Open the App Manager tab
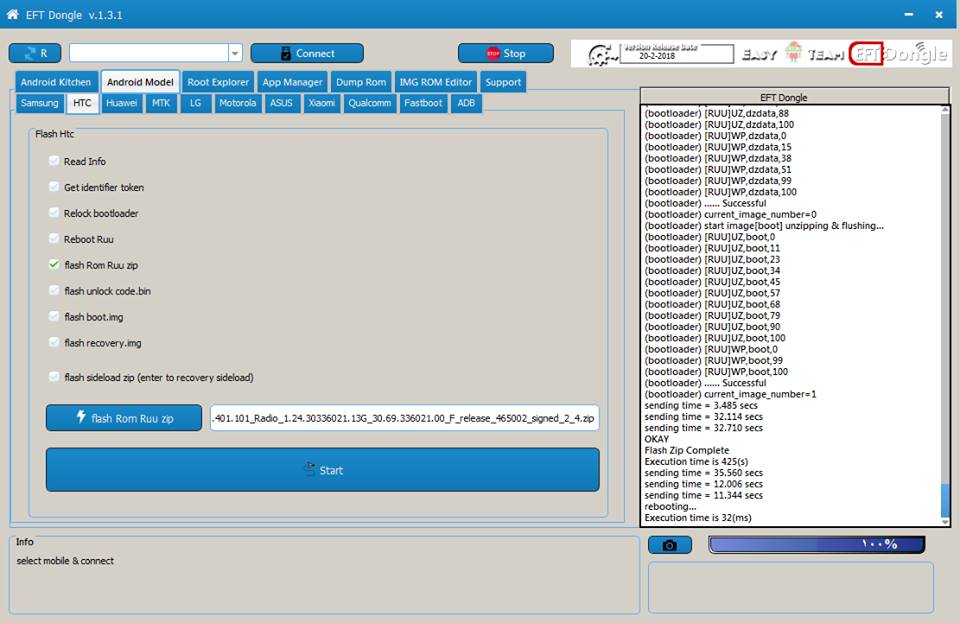The height and width of the screenshot is (623, 960). point(292,82)
